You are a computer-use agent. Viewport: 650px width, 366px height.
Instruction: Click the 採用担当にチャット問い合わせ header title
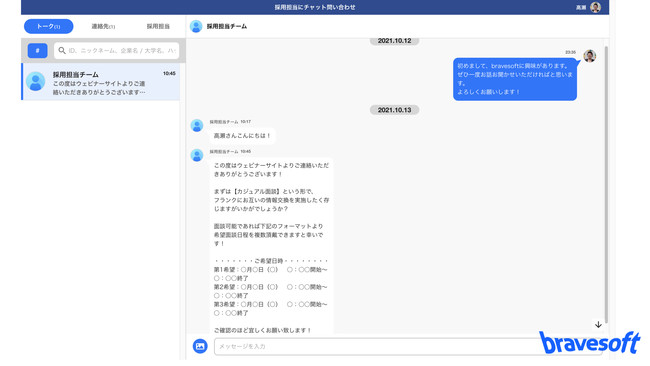coord(315,7)
